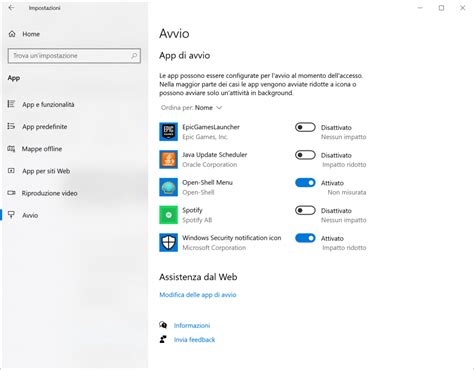Open App e funzionalità
474x370 pixels.
(48, 104)
